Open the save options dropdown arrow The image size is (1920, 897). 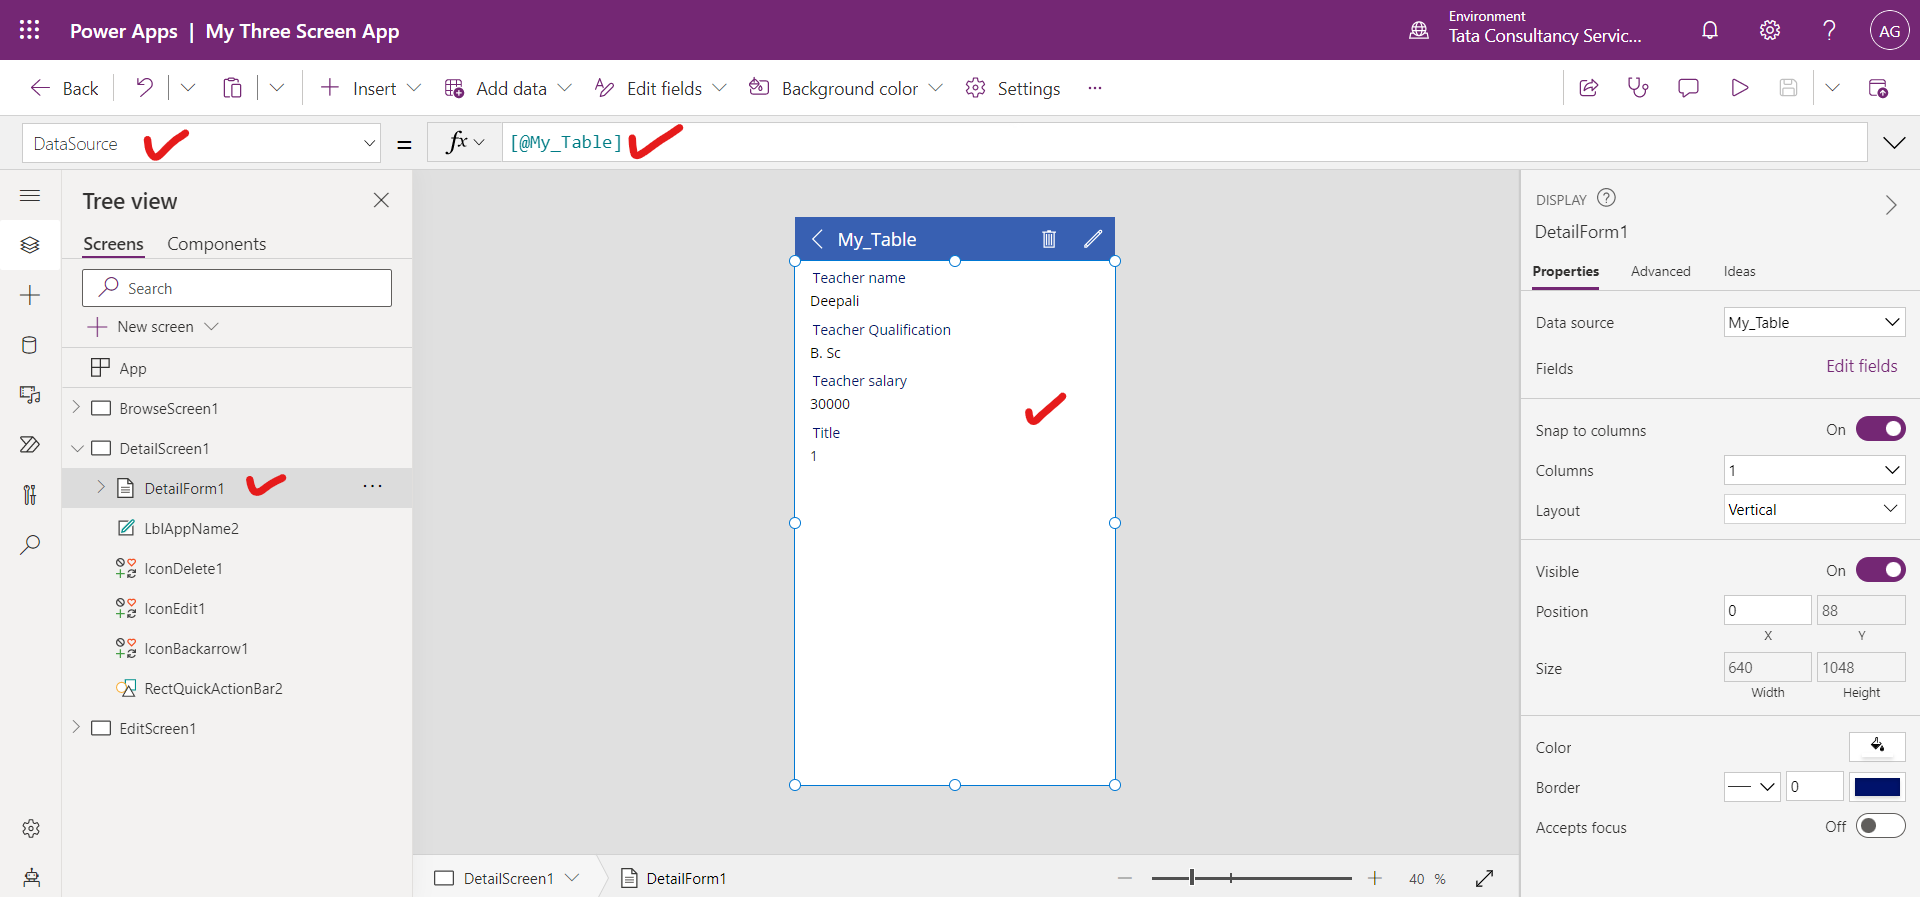(x=1832, y=88)
